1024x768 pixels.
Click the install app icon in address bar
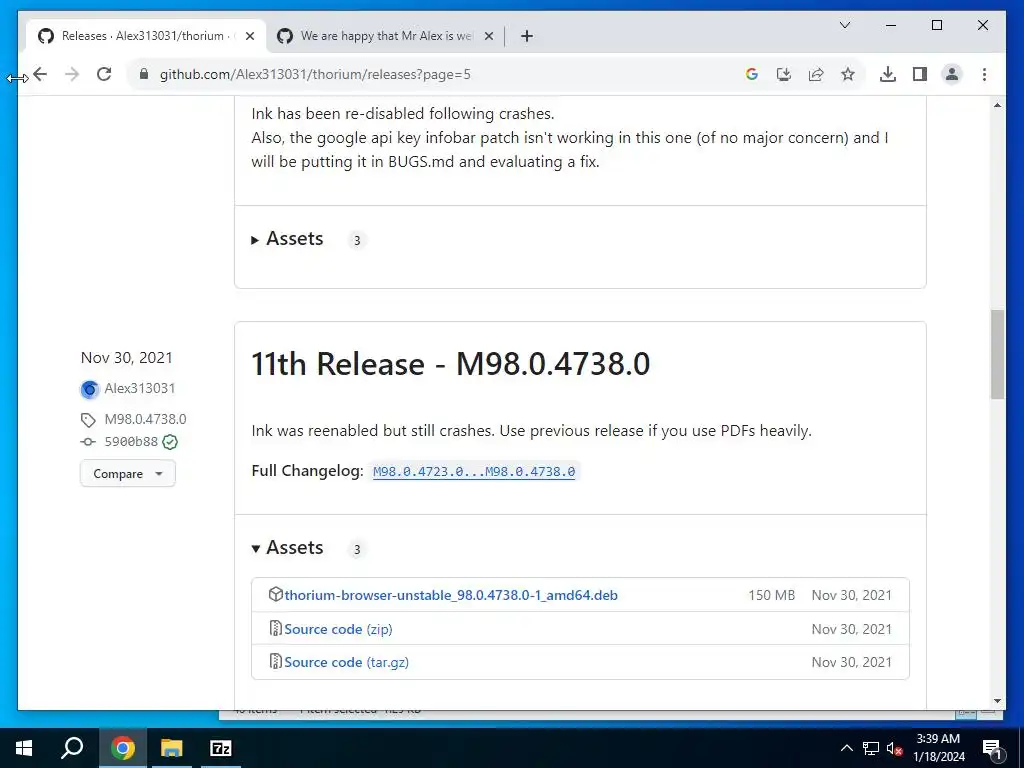[x=784, y=74]
